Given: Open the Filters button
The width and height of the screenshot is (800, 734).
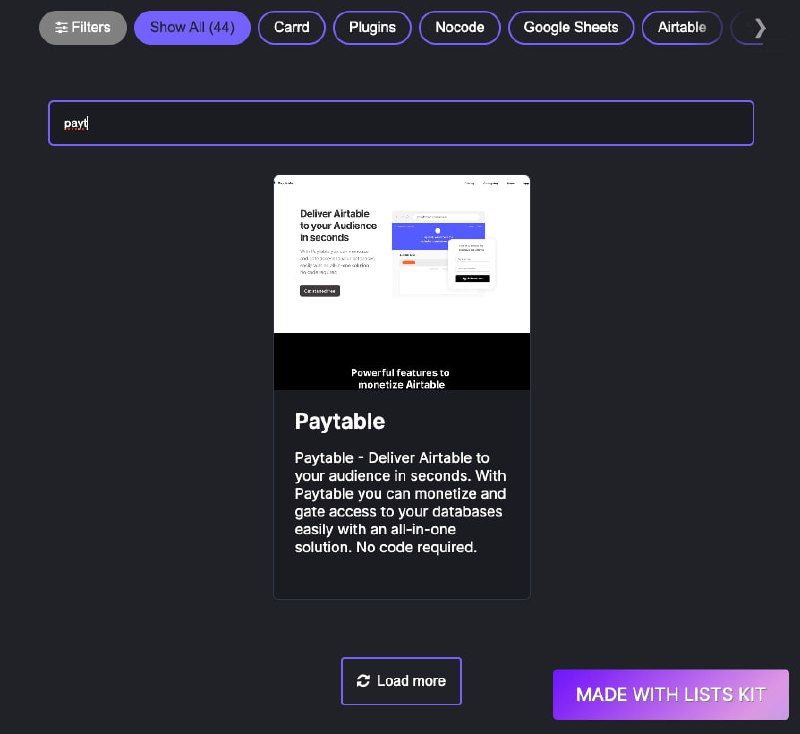Looking at the screenshot, I should coord(83,28).
